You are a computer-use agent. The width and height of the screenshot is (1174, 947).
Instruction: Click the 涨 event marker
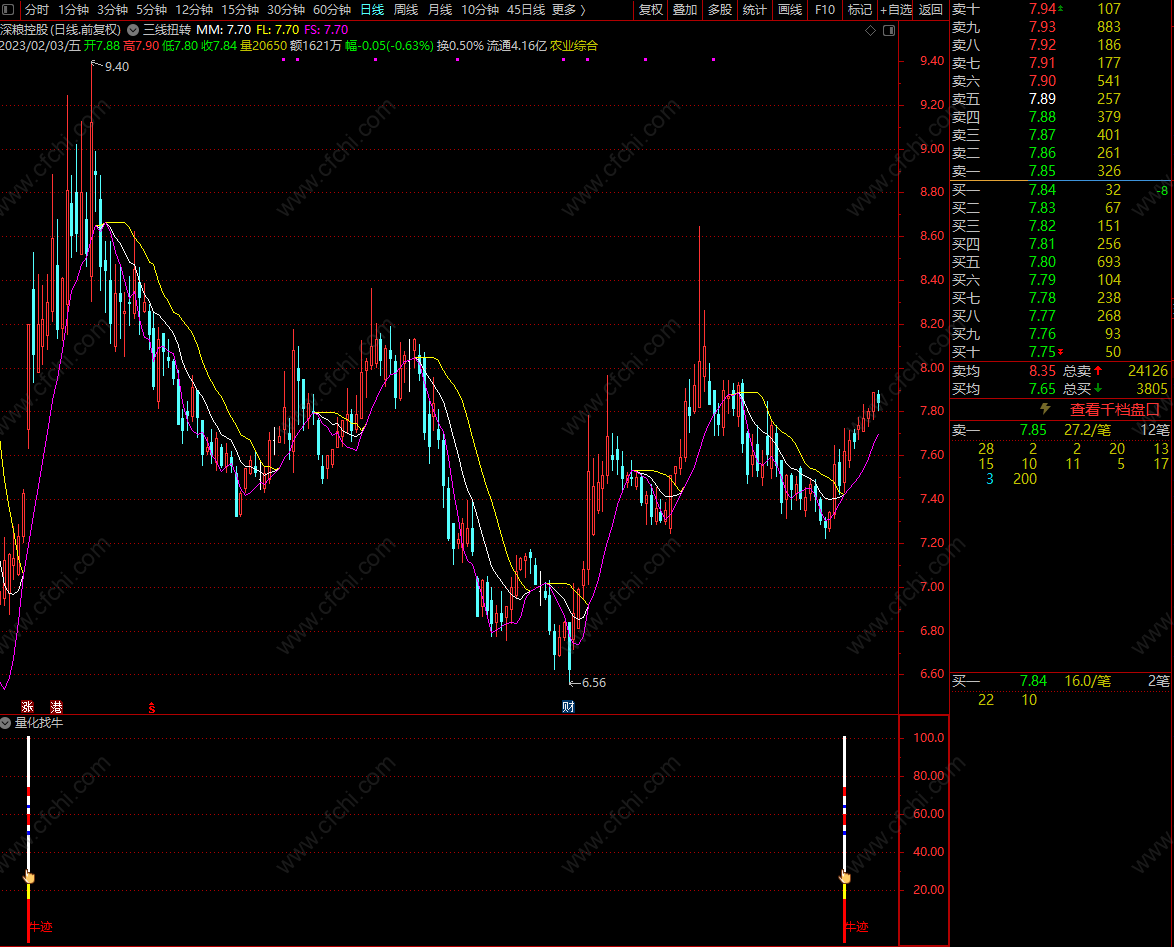[x=28, y=707]
